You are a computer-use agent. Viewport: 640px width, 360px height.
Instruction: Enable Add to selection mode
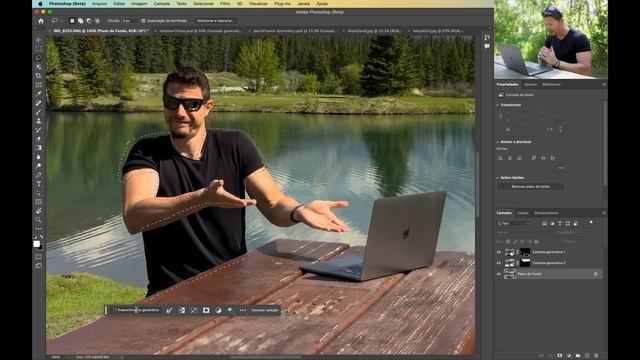click(80, 20)
